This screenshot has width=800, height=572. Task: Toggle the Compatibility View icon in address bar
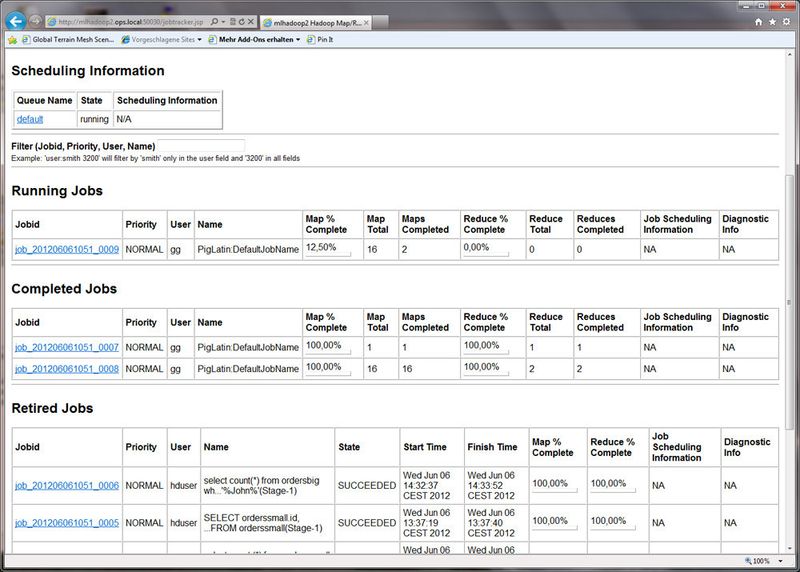point(233,22)
